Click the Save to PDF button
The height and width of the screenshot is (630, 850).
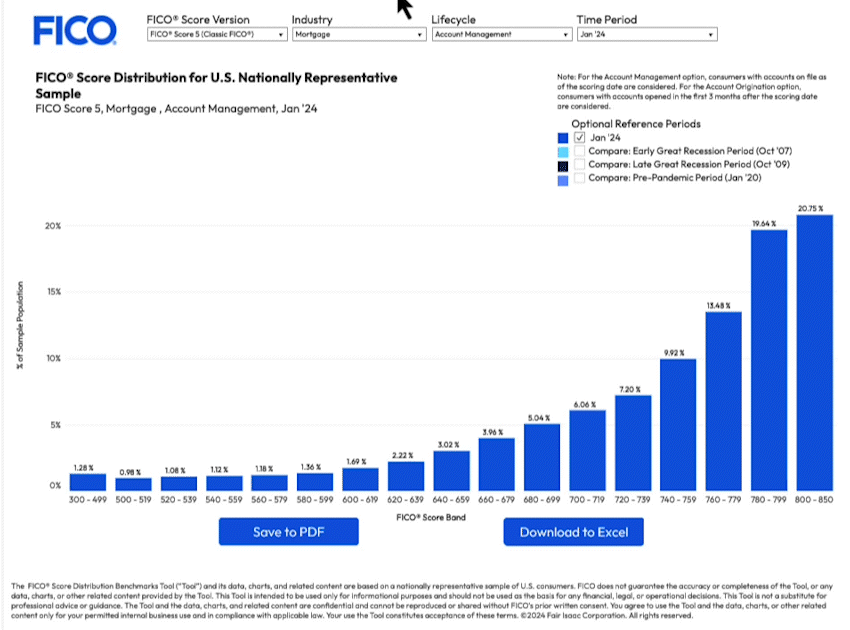coord(288,532)
